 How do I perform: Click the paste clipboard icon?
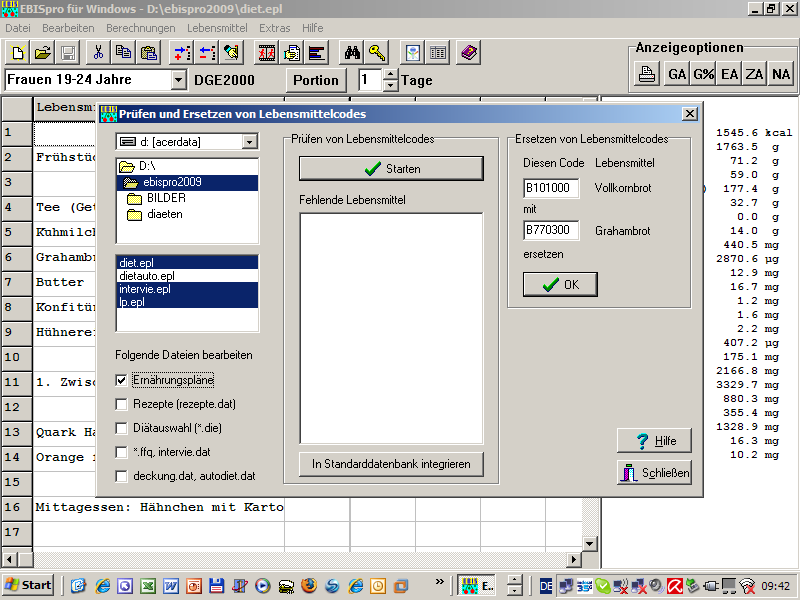pyautogui.click(x=149, y=53)
